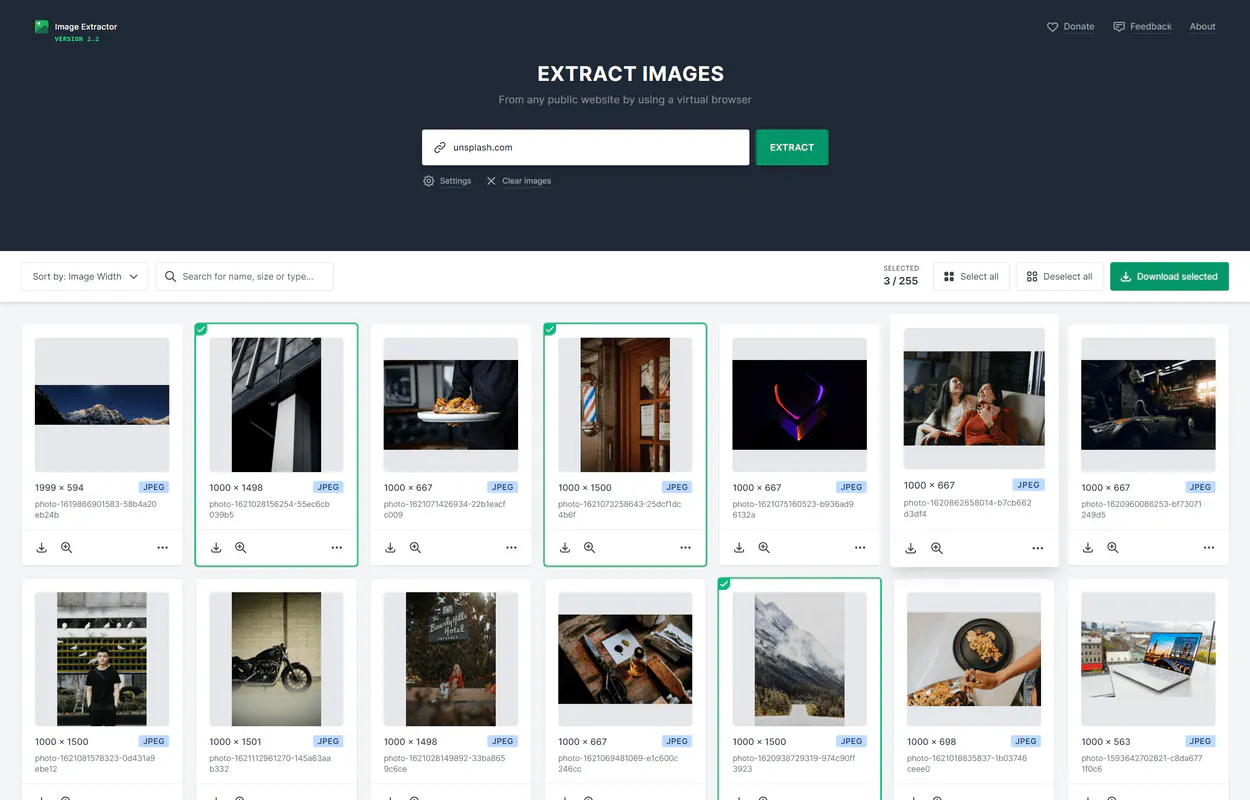Open the Feedback link

click(1142, 27)
